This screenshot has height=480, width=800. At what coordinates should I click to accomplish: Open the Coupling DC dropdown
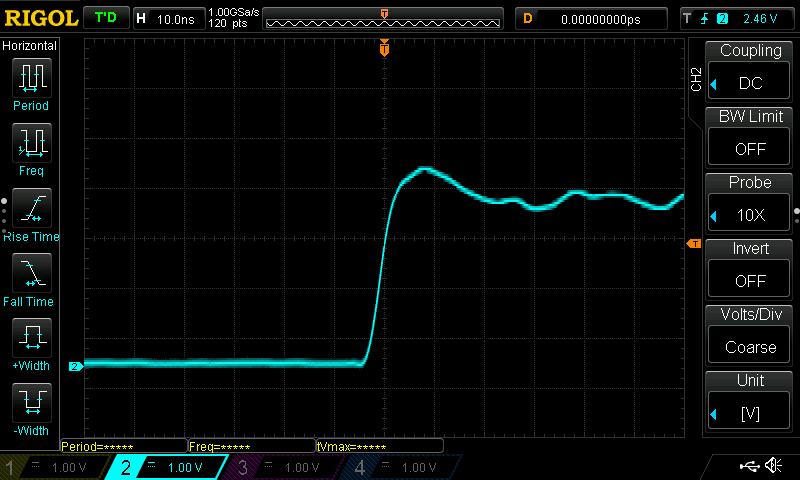(750, 83)
